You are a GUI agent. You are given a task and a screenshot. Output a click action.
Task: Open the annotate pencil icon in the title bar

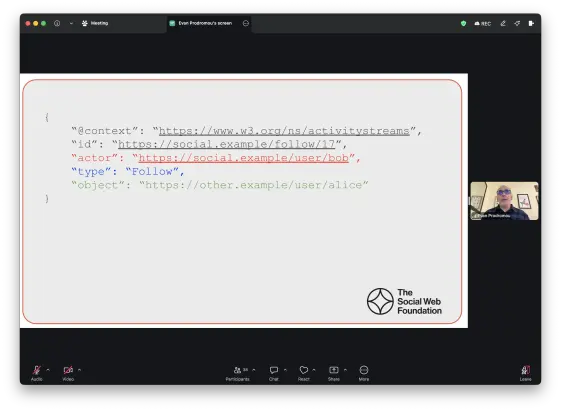[x=503, y=23]
